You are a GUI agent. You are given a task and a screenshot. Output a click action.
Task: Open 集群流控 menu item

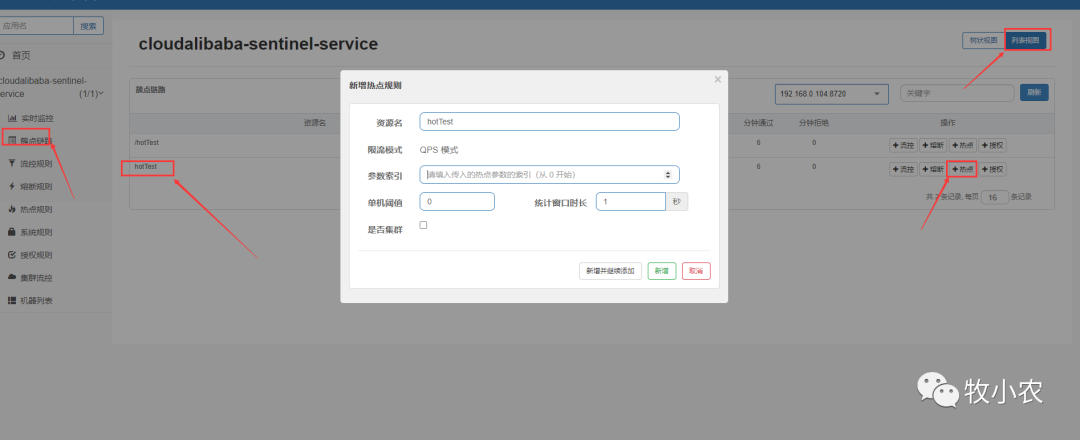click(37, 278)
